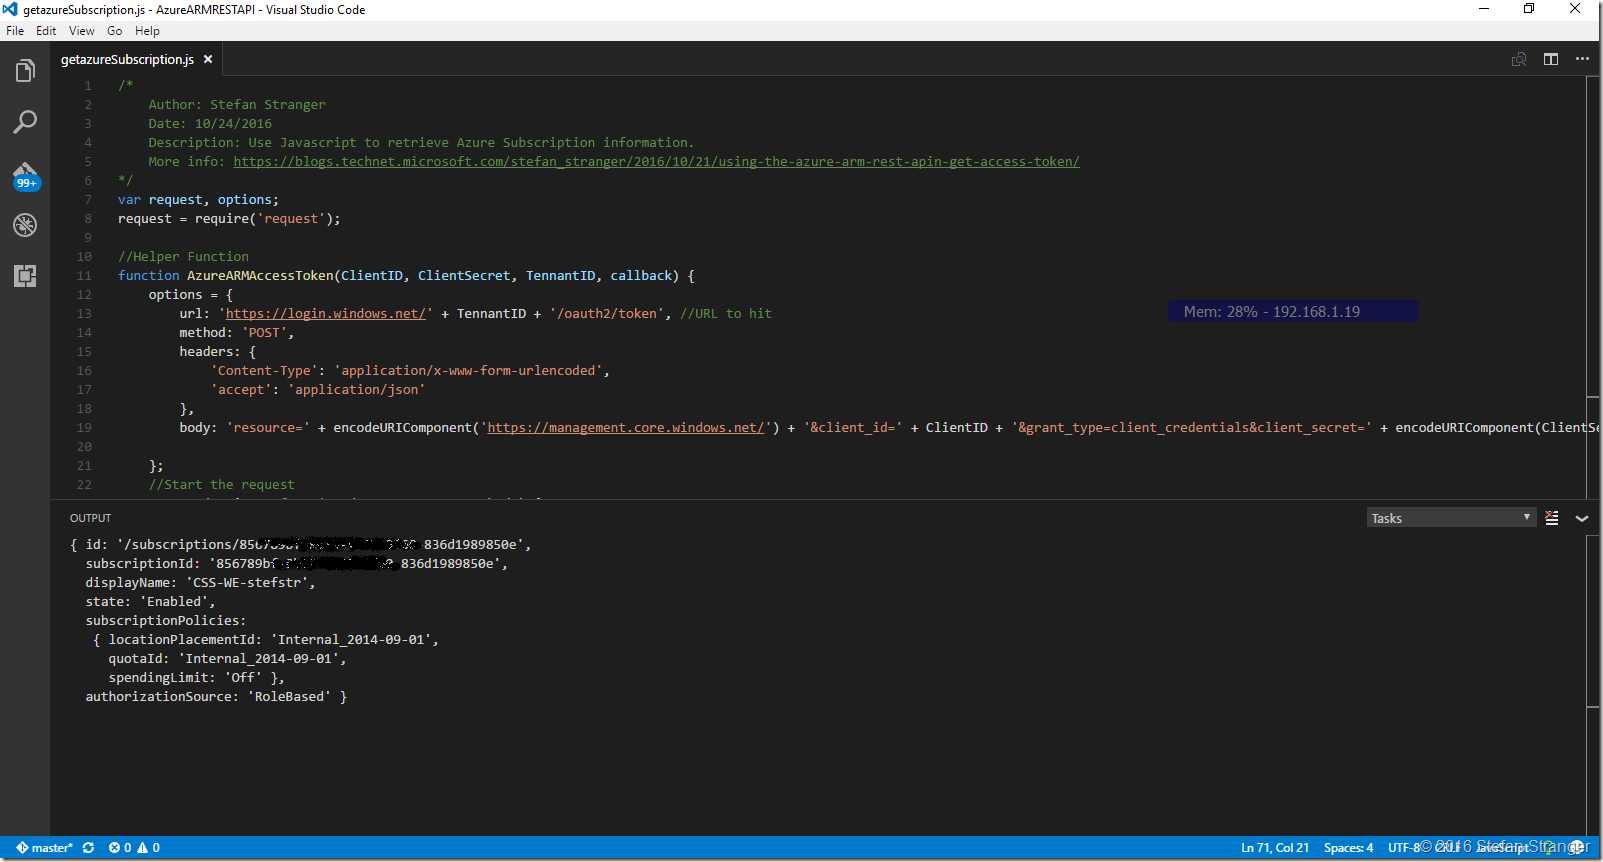The width and height of the screenshot is (1603, 862).
Task: Click the "displayName: 'CSS-WE-stefstr'" output line
Action: click(200, 582)
